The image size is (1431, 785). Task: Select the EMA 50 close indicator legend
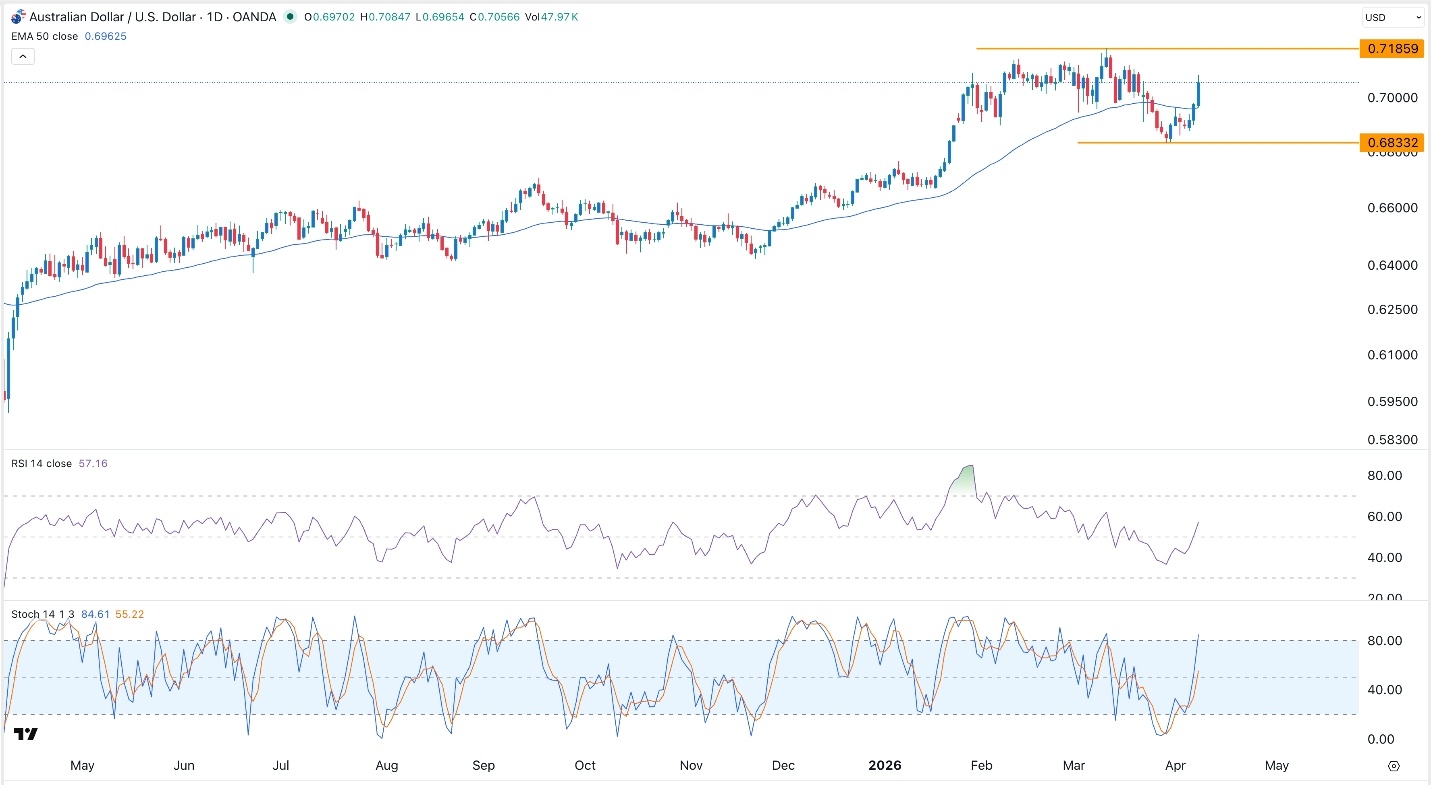pyautogui.click(x=42, y=36)
